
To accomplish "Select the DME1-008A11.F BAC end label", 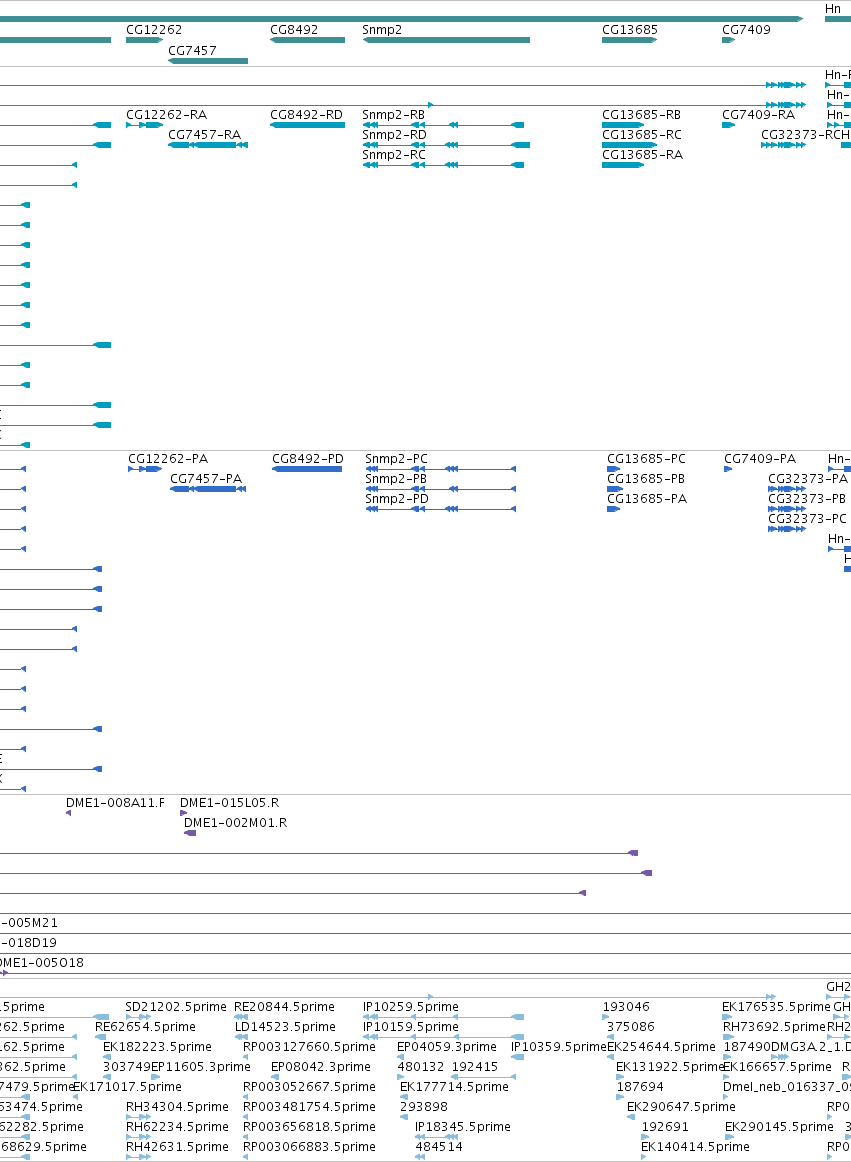I will point(116,803).
